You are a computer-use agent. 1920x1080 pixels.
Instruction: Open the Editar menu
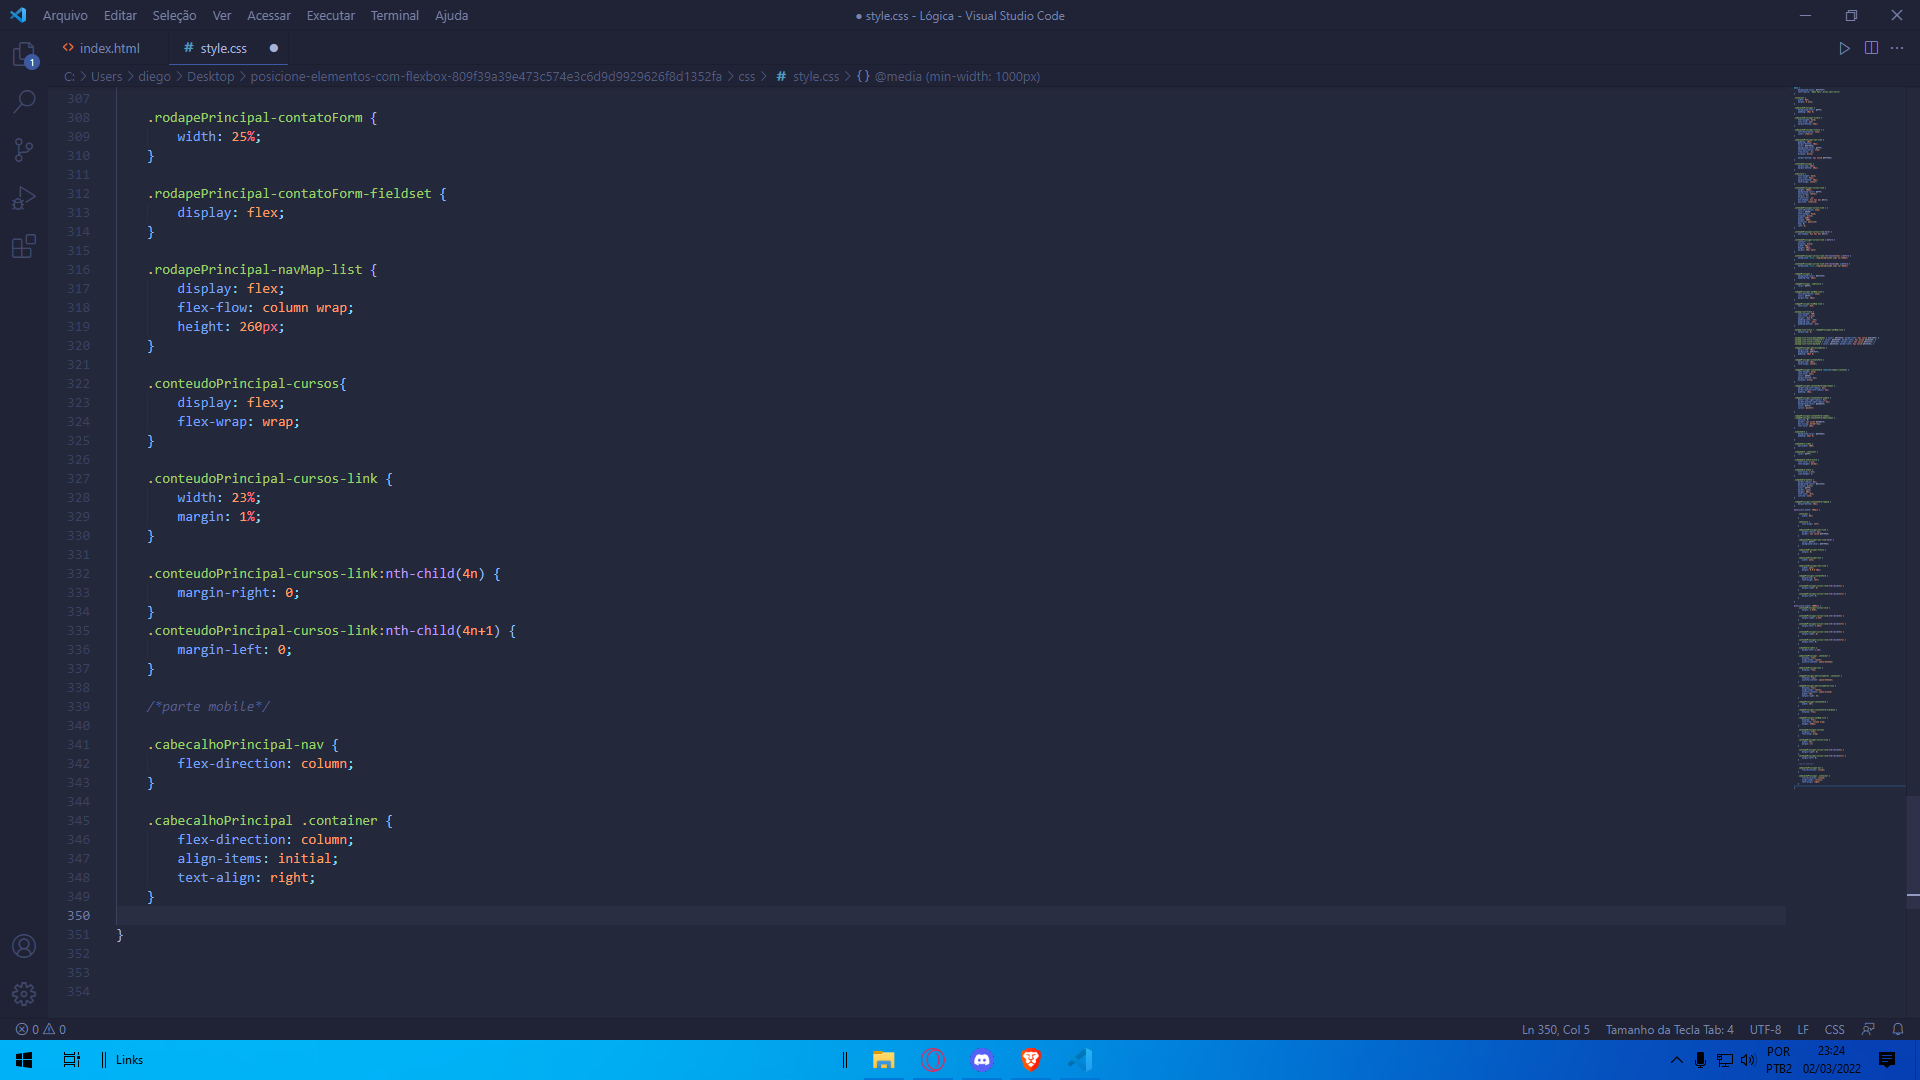pos(120,15)
